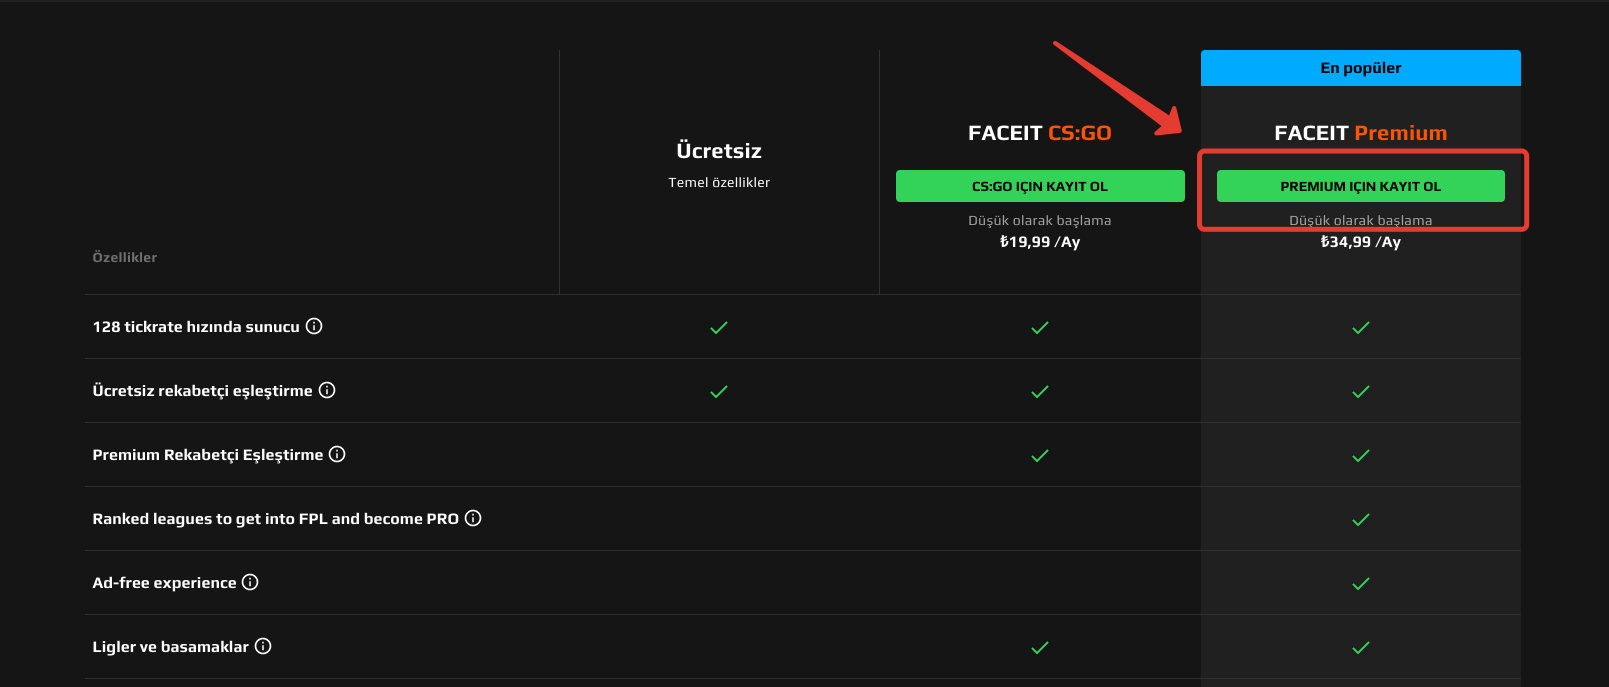Click the 128 tickrate hızında sunucu label
The width and height of the screenshot is (1609, 687).
point(196,327)
